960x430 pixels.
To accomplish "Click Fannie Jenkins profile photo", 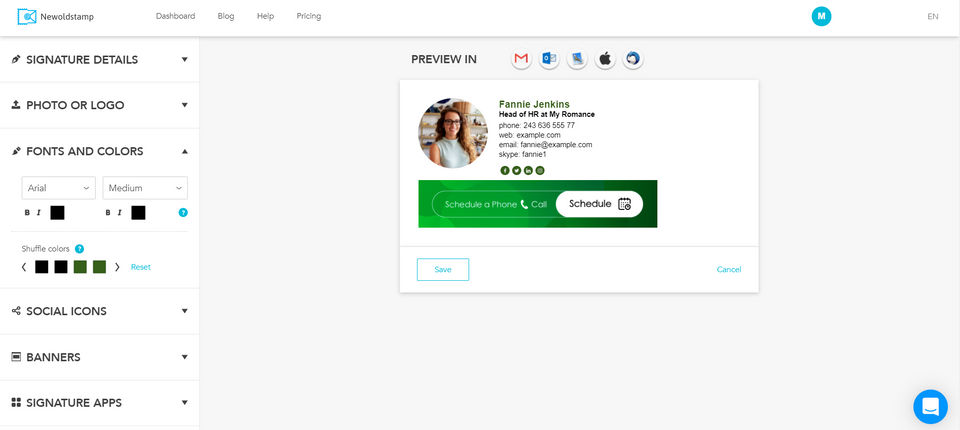I will (453, 133).
